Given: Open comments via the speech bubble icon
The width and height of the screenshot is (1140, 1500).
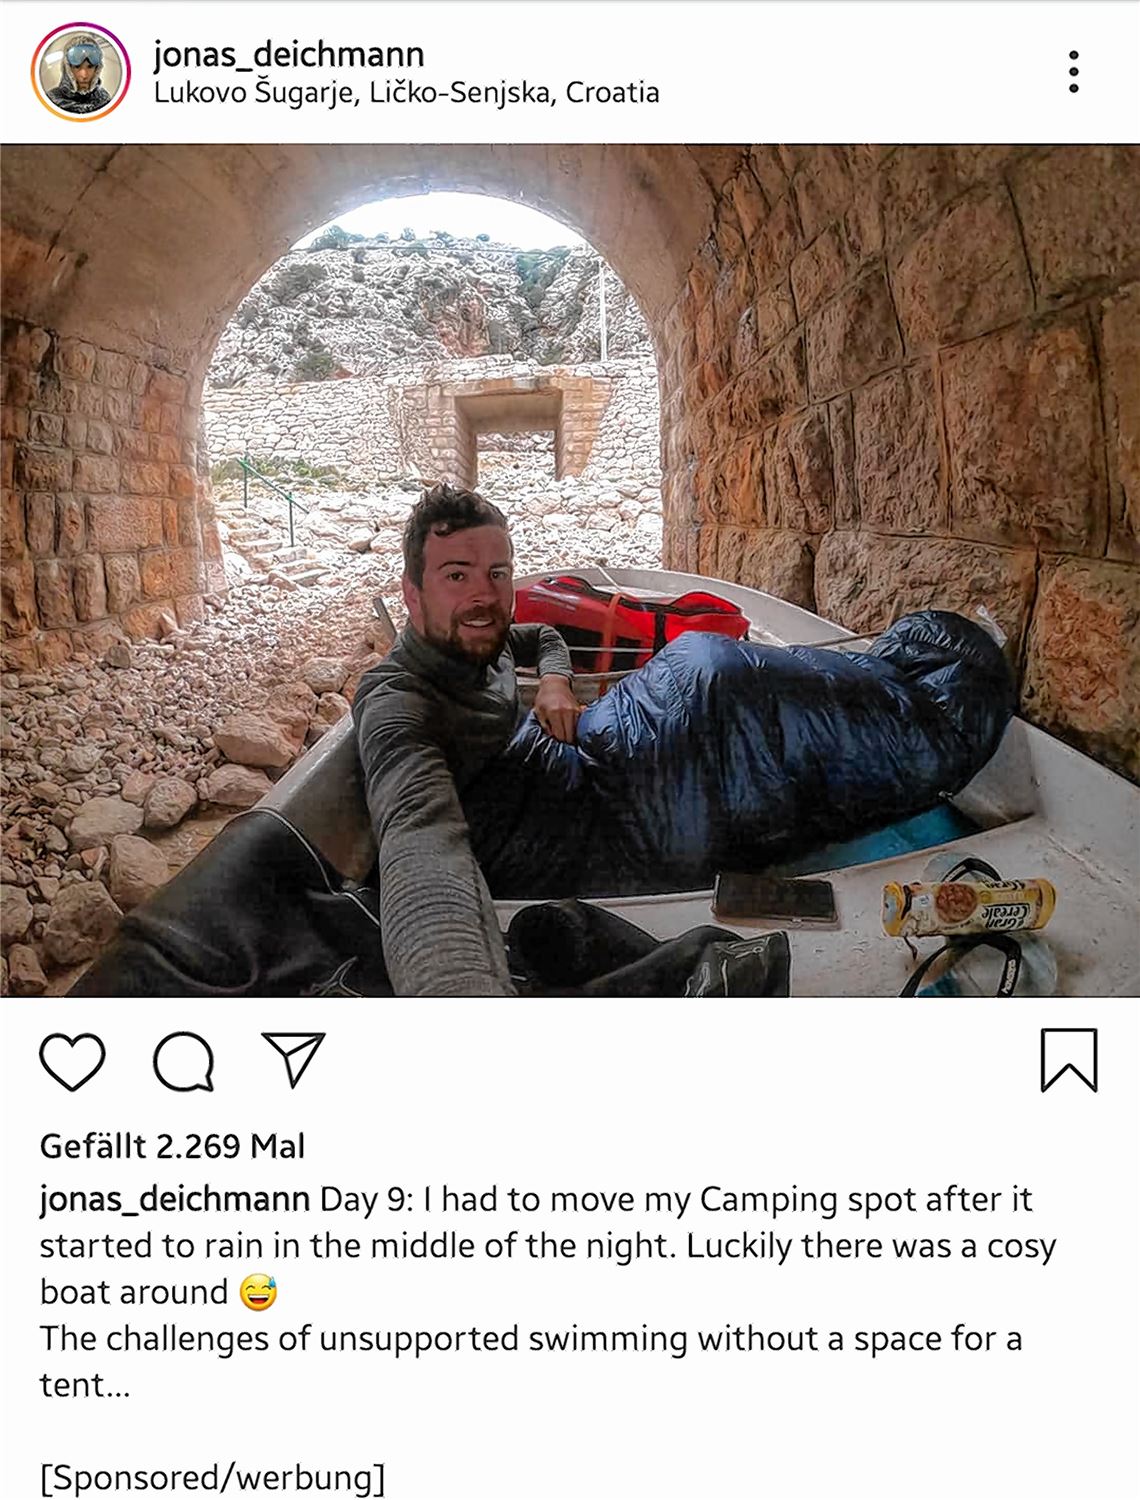Looking at the screenshot, I should tap(184, 1061).
